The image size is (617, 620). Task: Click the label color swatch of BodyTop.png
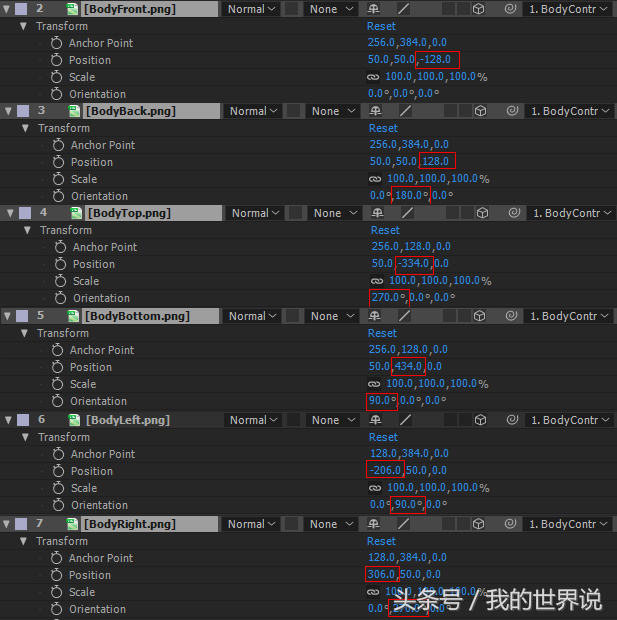point(24,213)
